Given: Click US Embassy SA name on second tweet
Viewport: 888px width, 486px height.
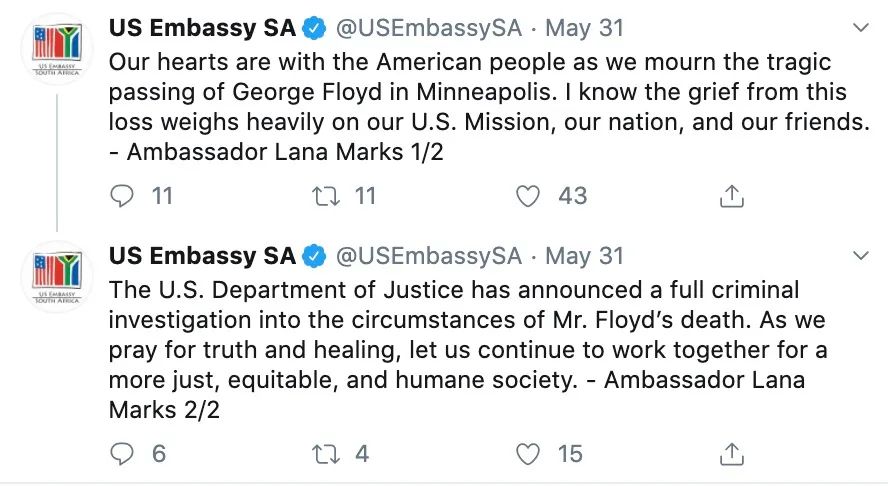Looking at the screenshot, I should tap(202, 256).
